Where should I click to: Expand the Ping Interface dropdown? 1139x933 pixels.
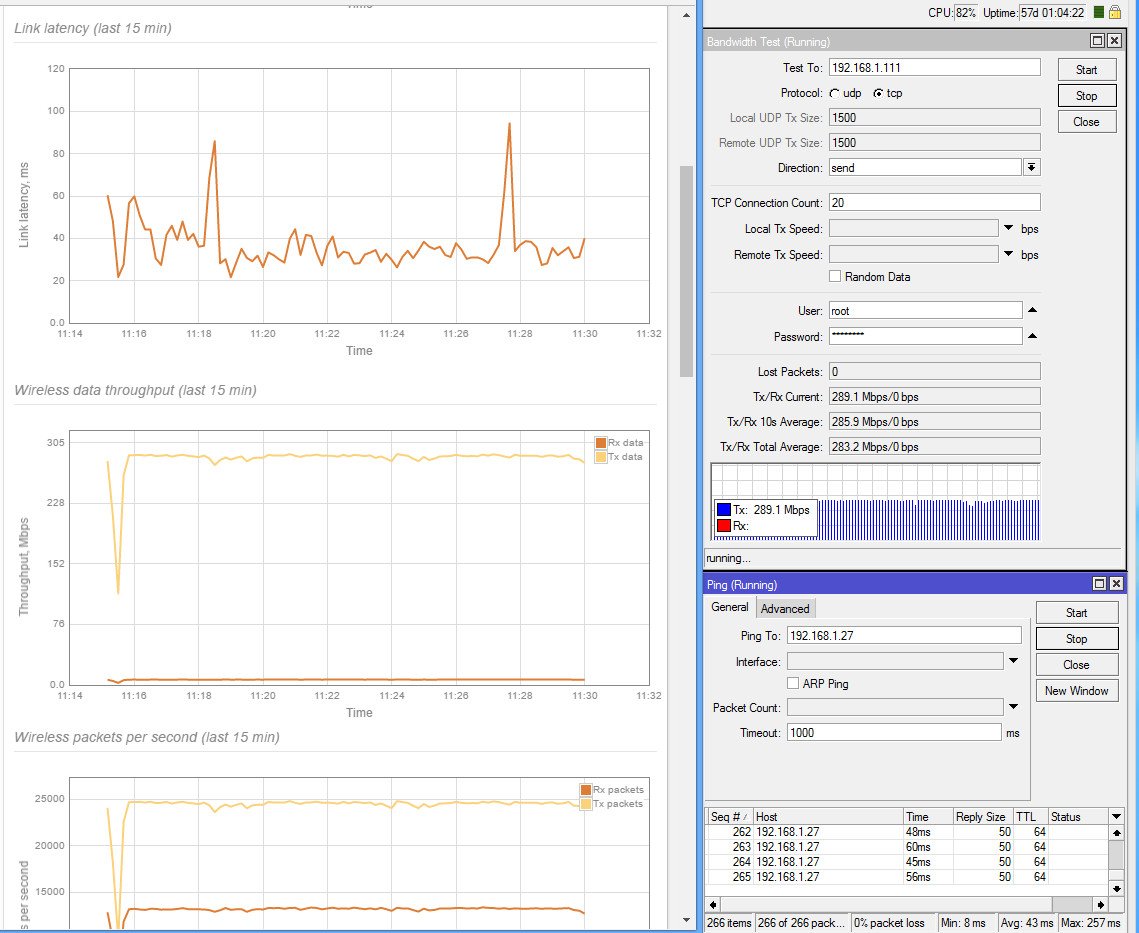tap(1013, 661)
